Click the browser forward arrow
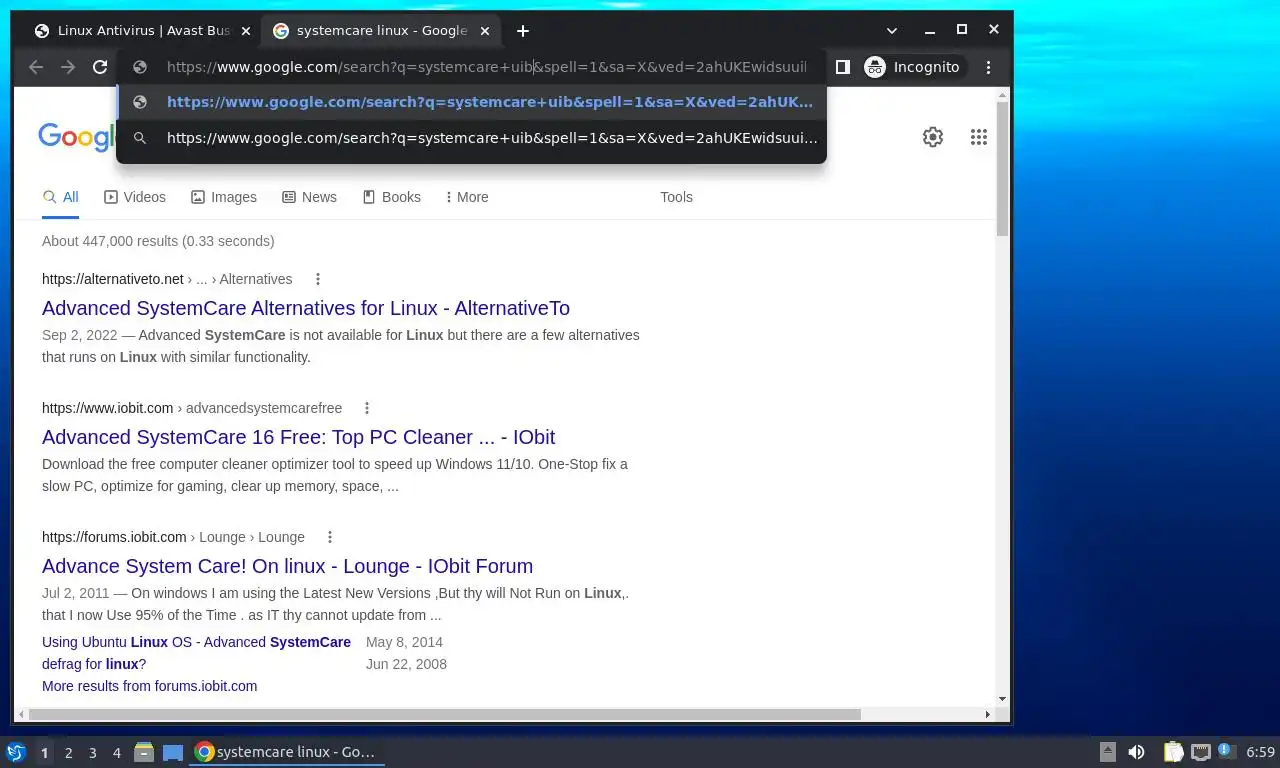 click(x=68, y=67)
